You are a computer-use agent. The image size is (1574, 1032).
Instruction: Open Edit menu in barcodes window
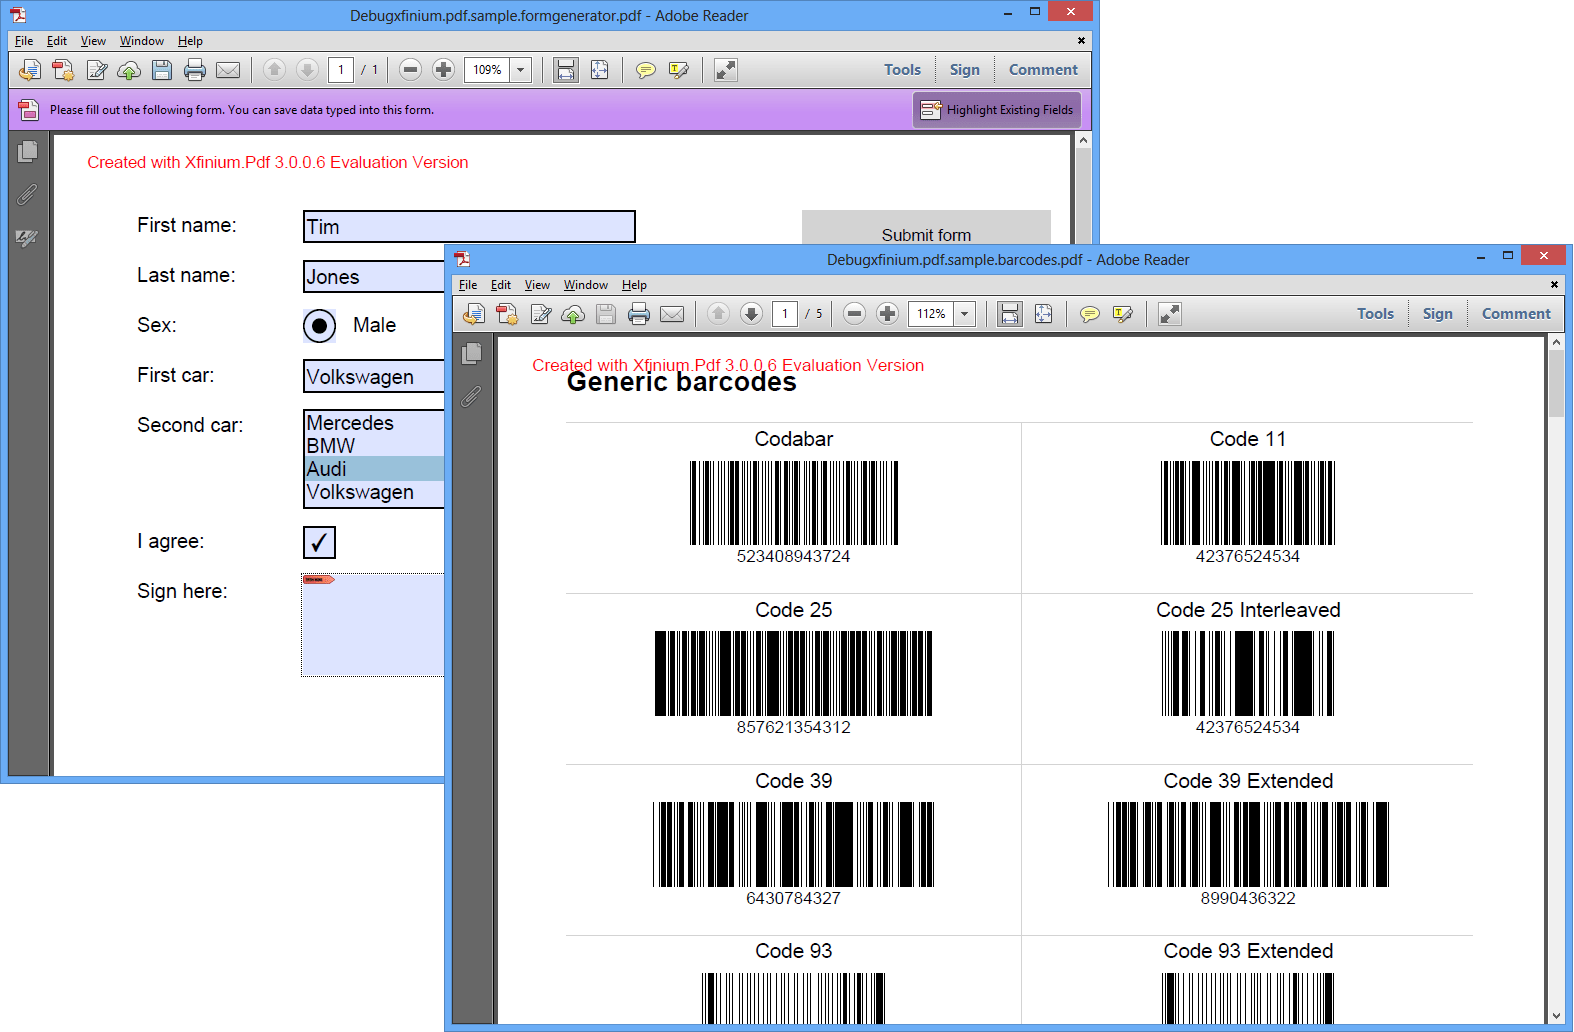pos(501,285)
